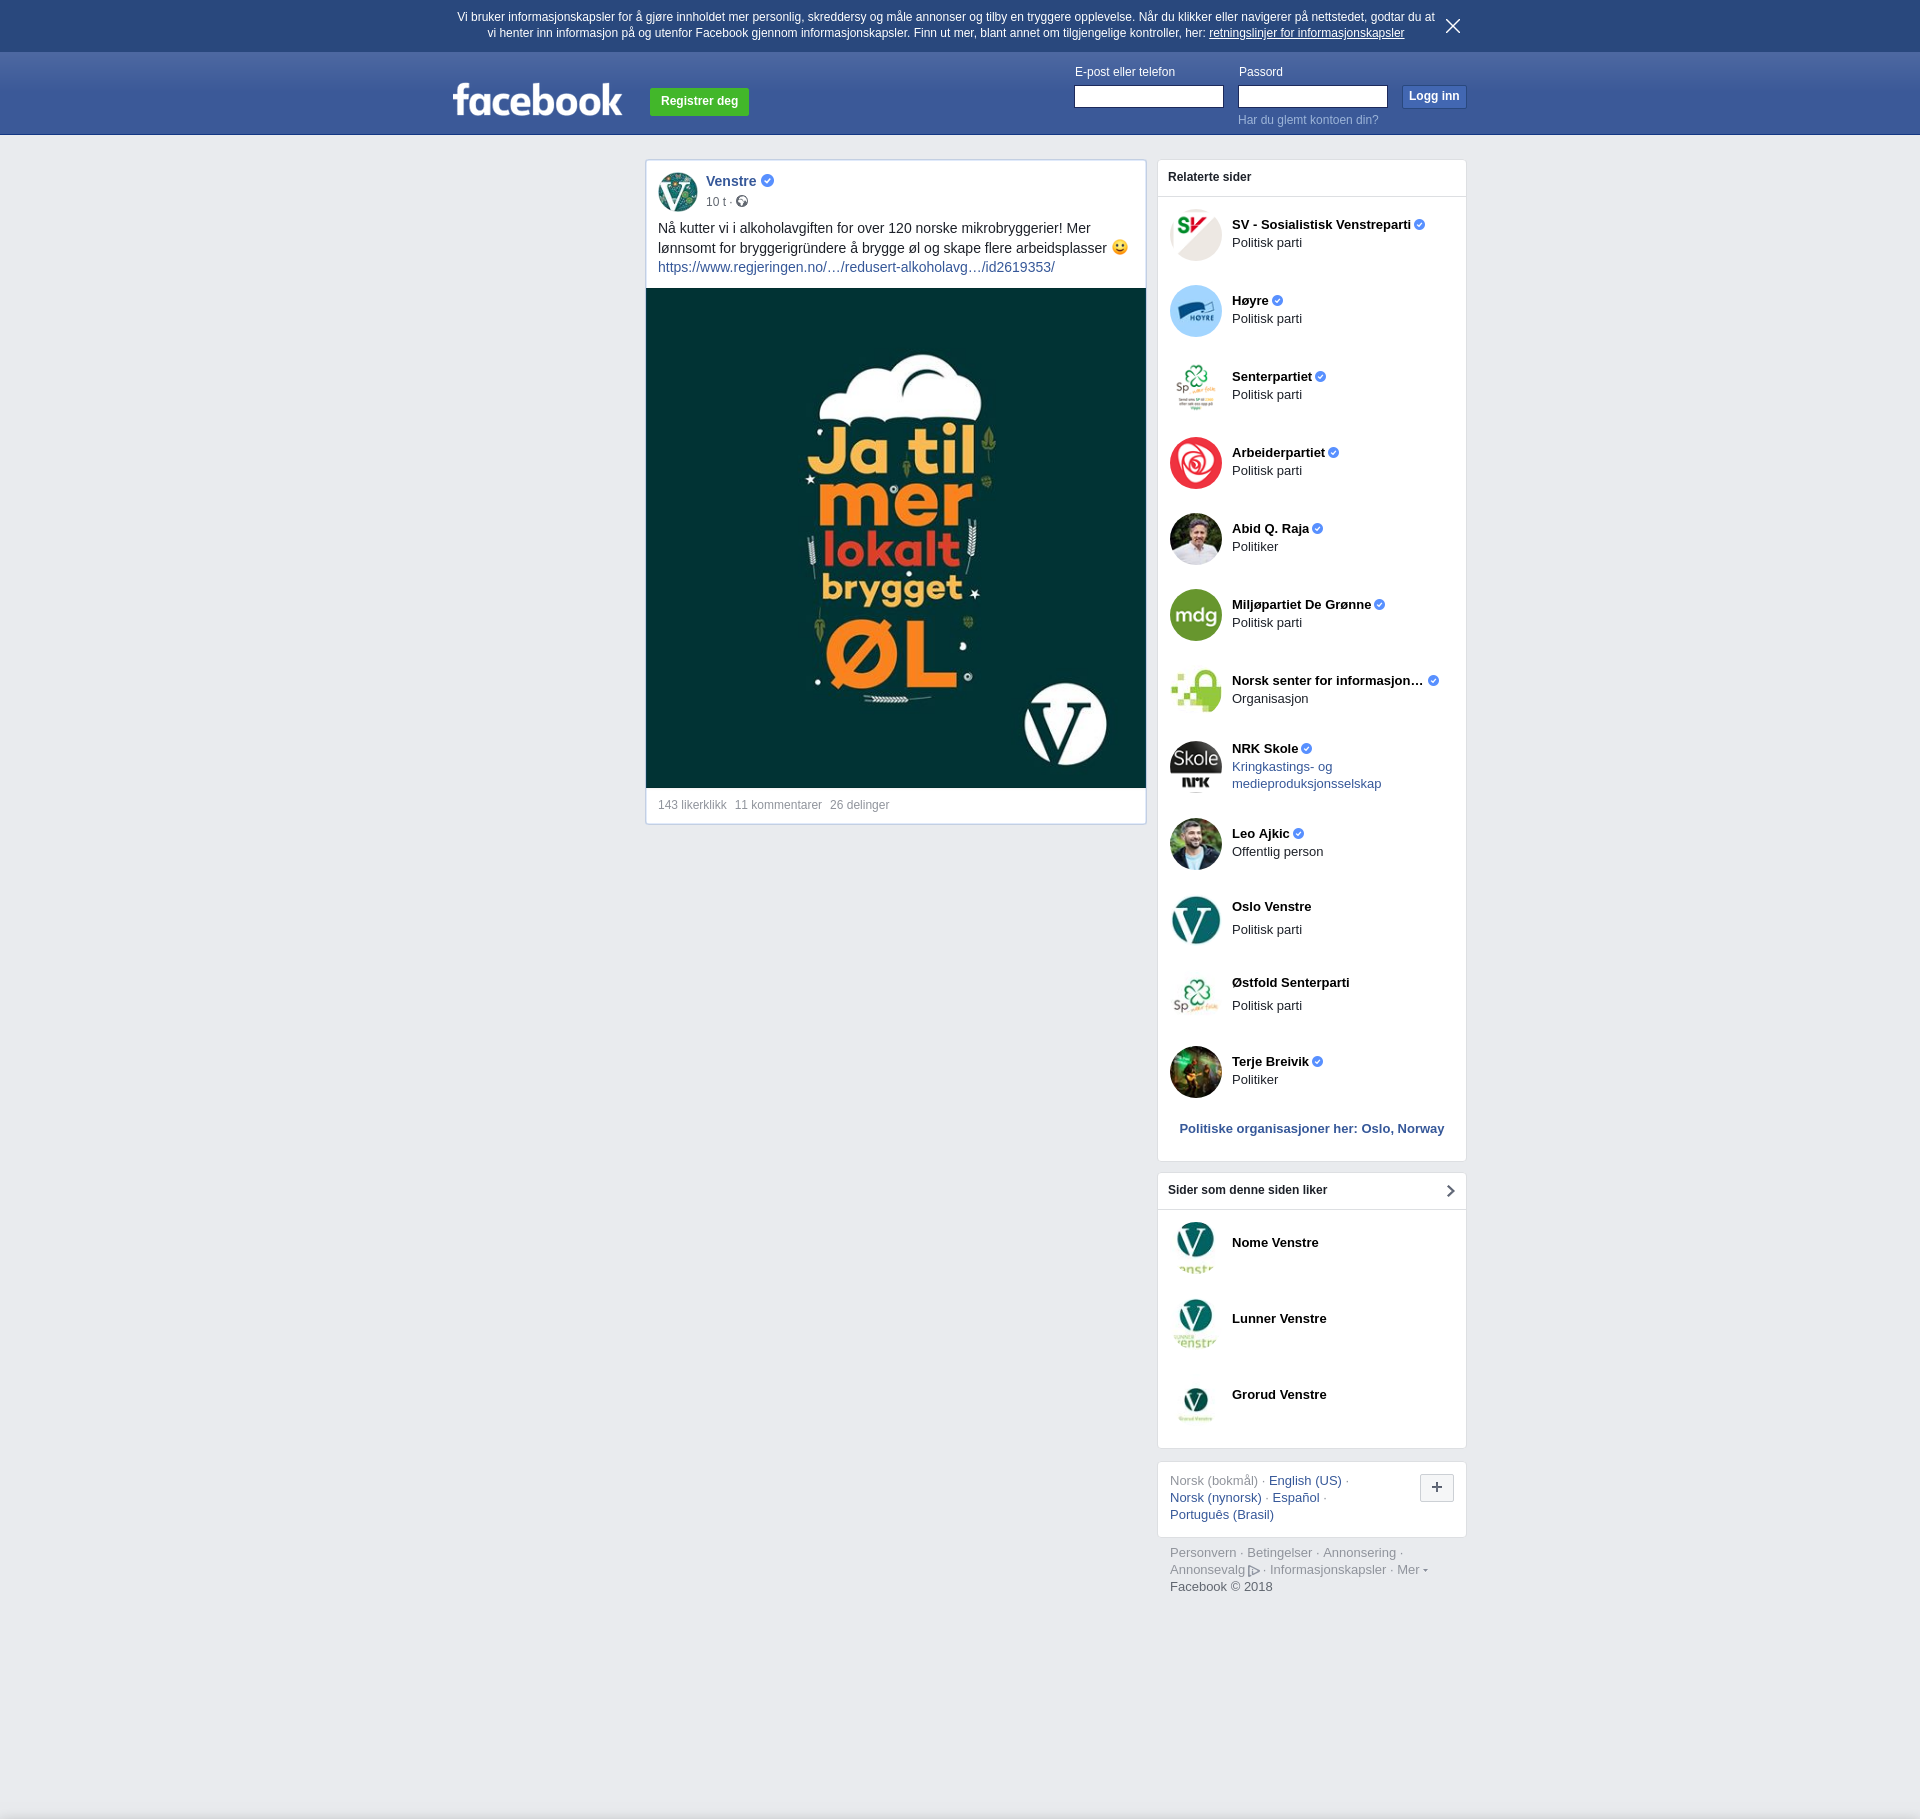This screenshot has width=1920, height=1819.
Task: Click the Annonsevalg AdChoices triangle icon
Action: point(1254,1571)
